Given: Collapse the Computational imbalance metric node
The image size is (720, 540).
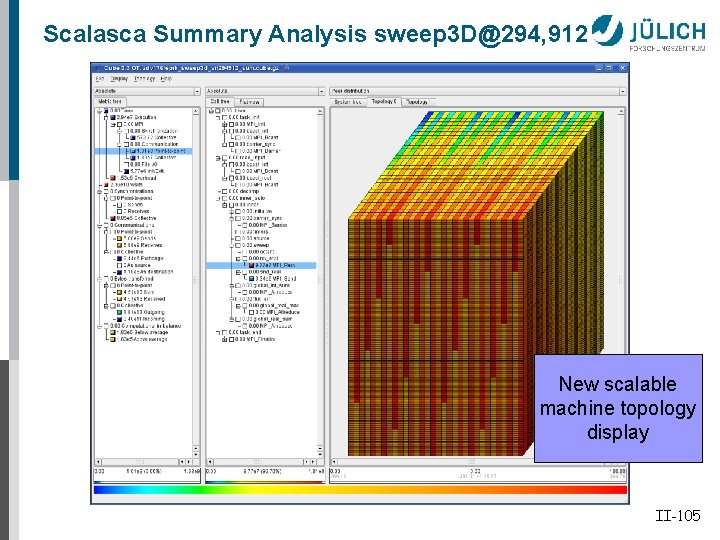Looking at the screenshot, I should (x=99, y=326).
